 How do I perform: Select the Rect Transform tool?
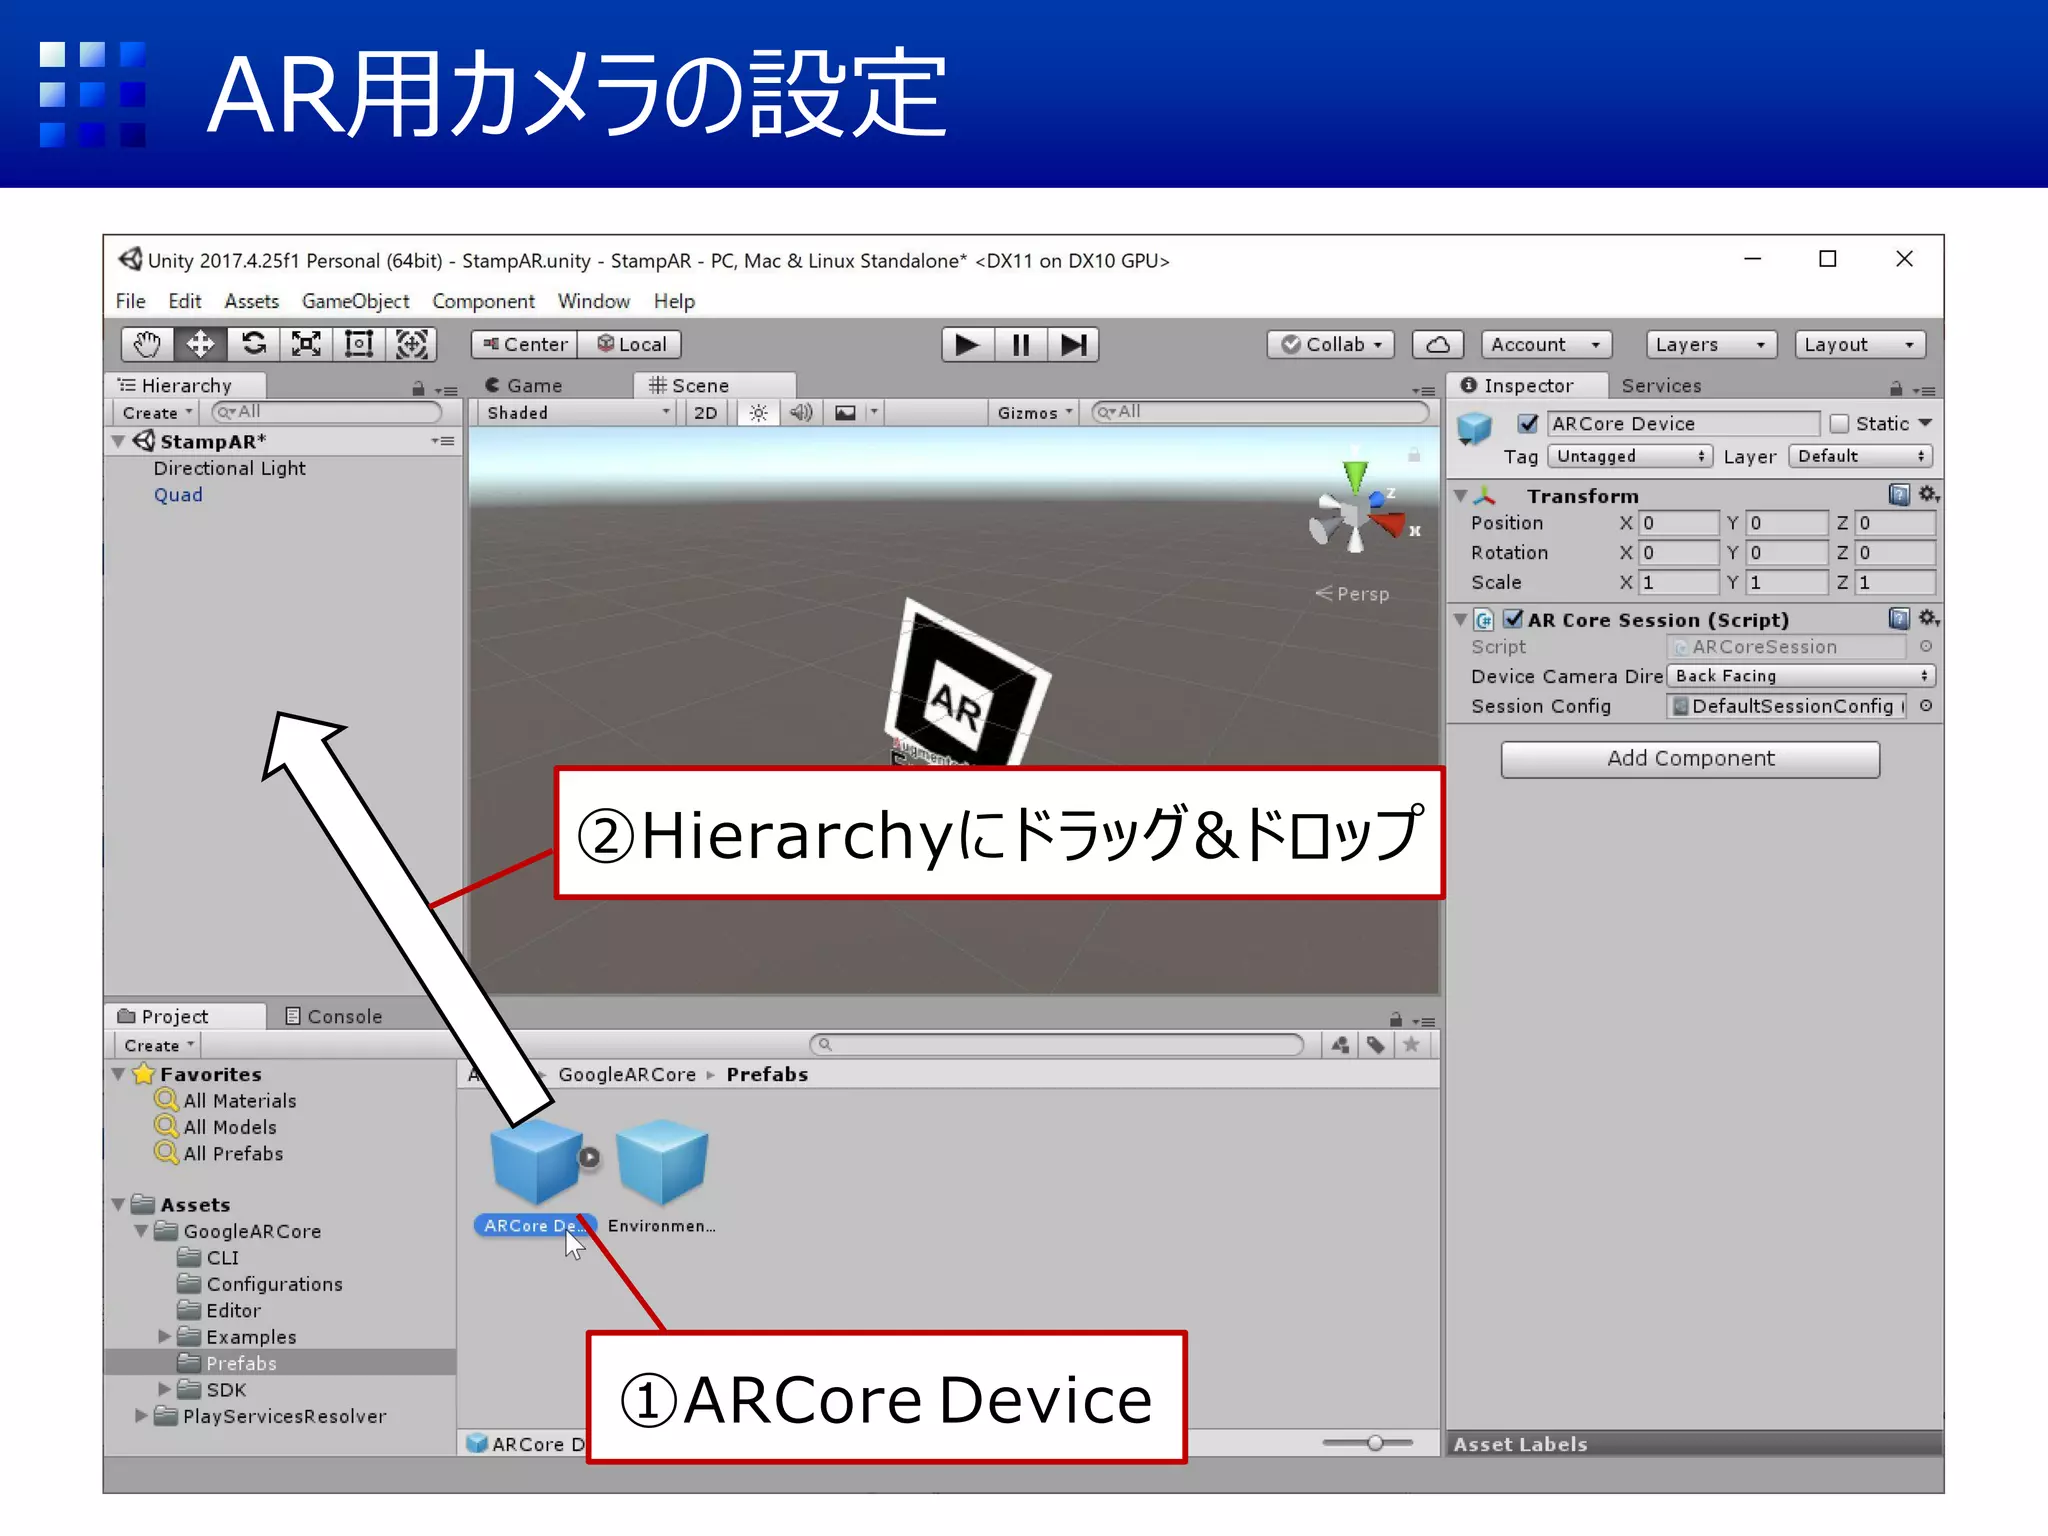359,344
